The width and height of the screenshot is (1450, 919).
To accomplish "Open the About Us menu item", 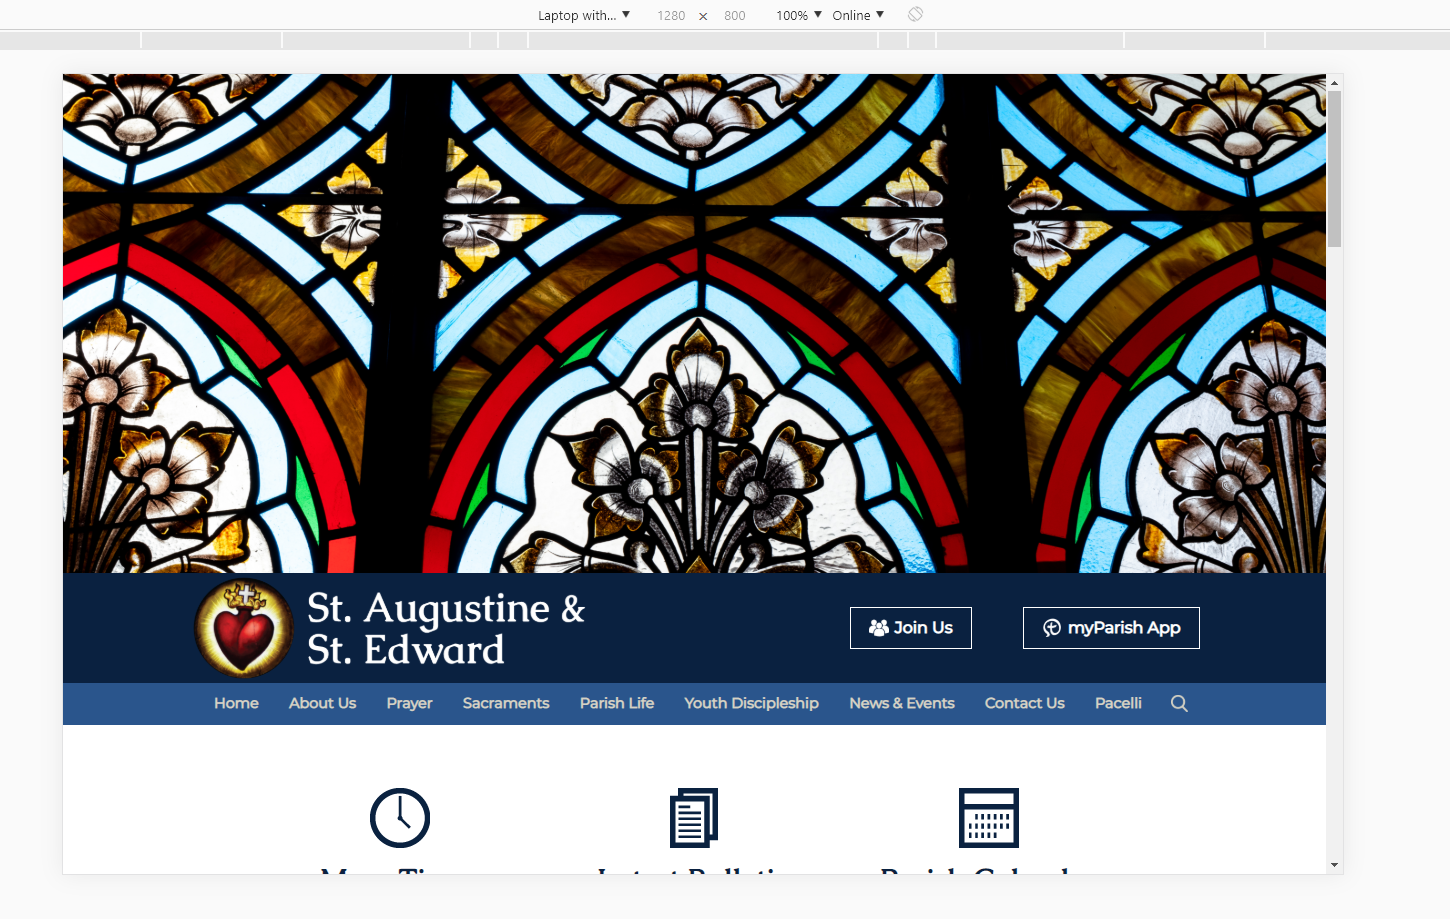I will tap(322, 704).
